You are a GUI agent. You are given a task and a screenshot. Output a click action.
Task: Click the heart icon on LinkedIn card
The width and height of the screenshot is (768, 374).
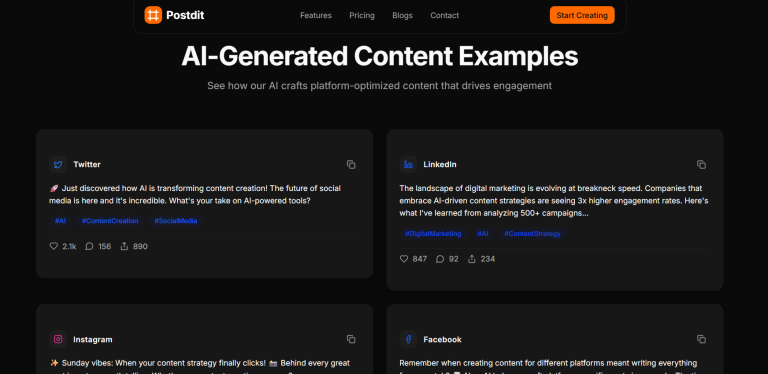coord(404,259)
